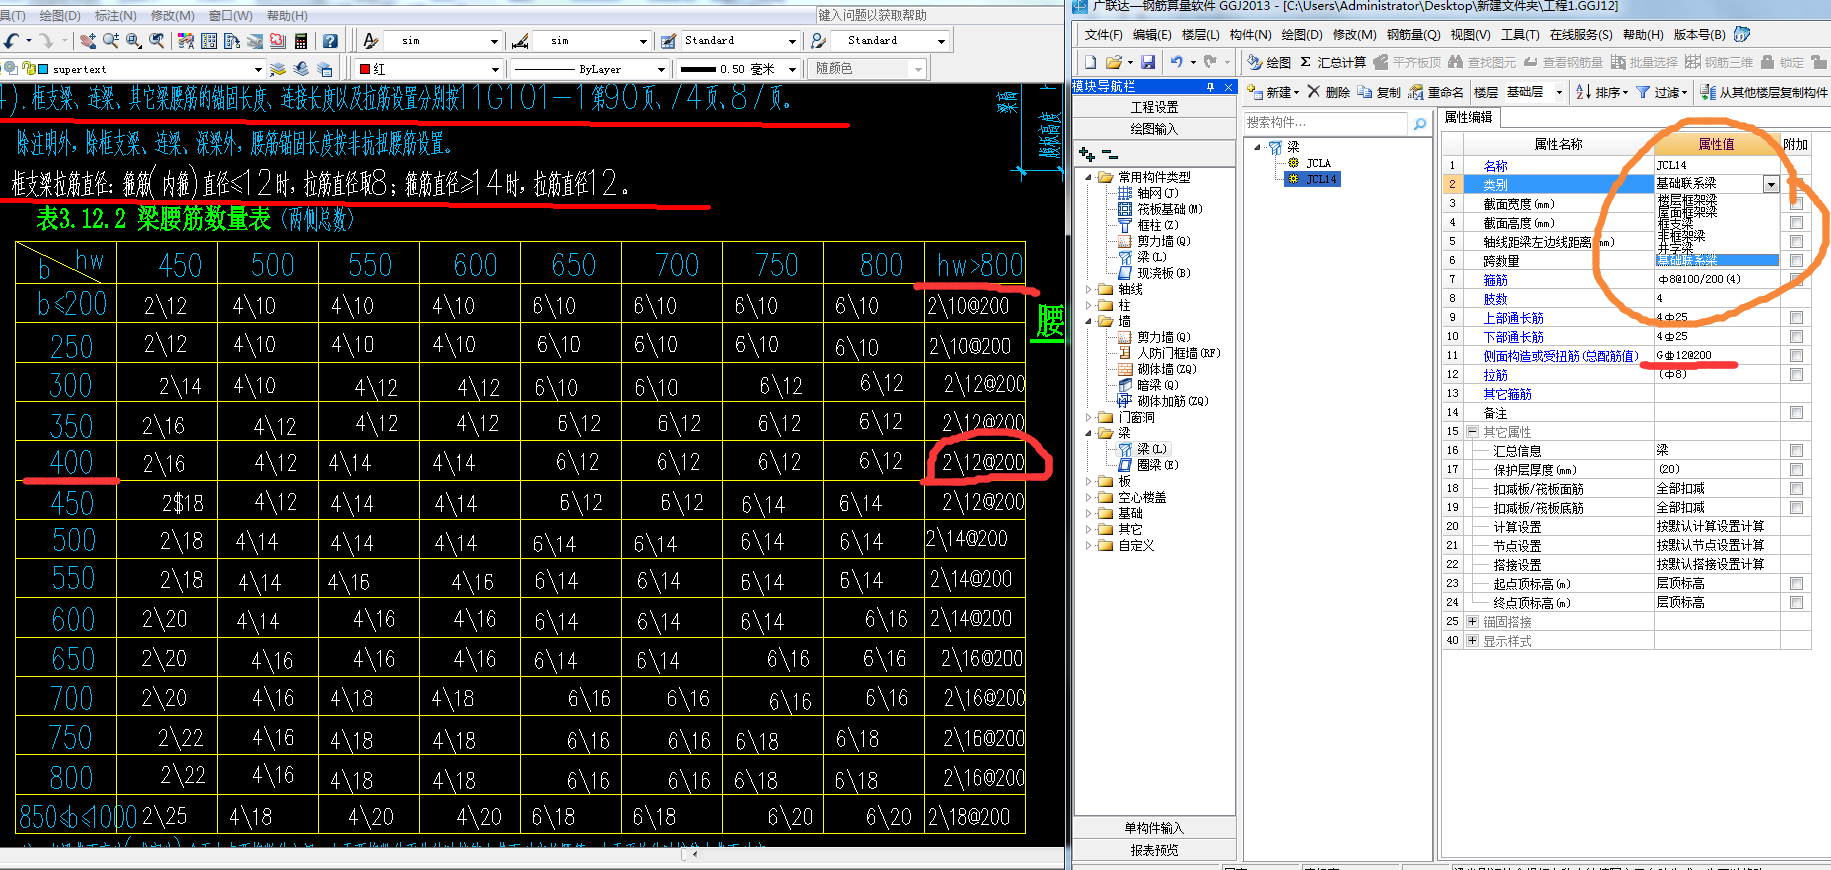Toggle 附加 checkbox for 截面宽度 row
This screenshot has width=1831, height=870.
tap(1796, 203)
